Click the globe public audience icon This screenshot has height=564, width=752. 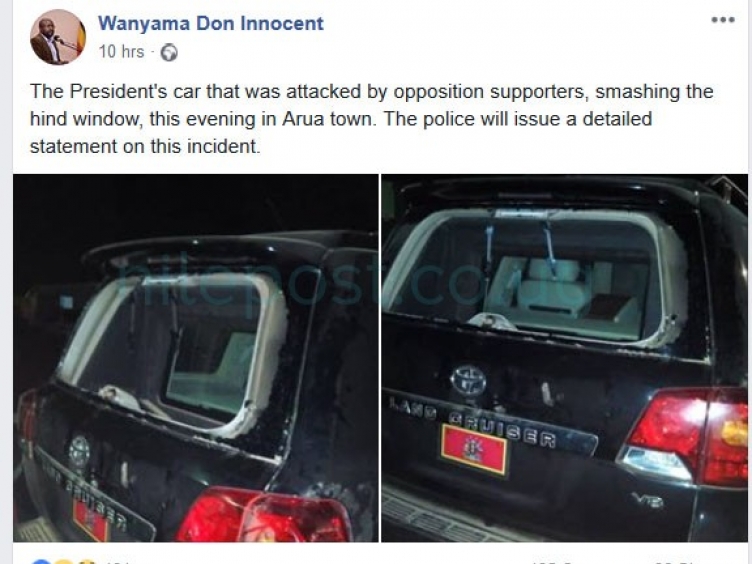(x=169, y=52)
